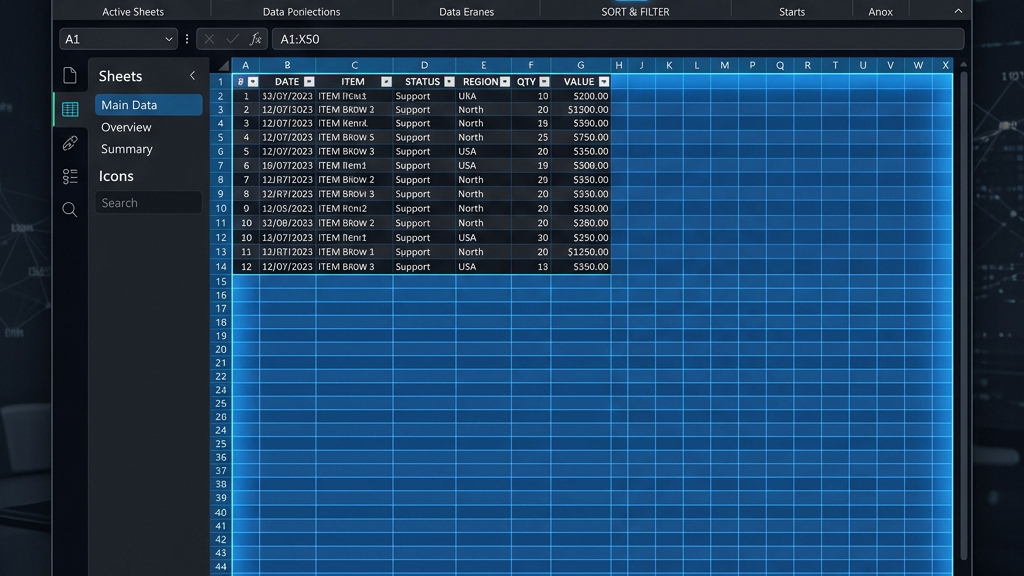Click the fx insert function icon
Image resolution: width=1024 pixels, height=576 pixels.
[256, 39]
